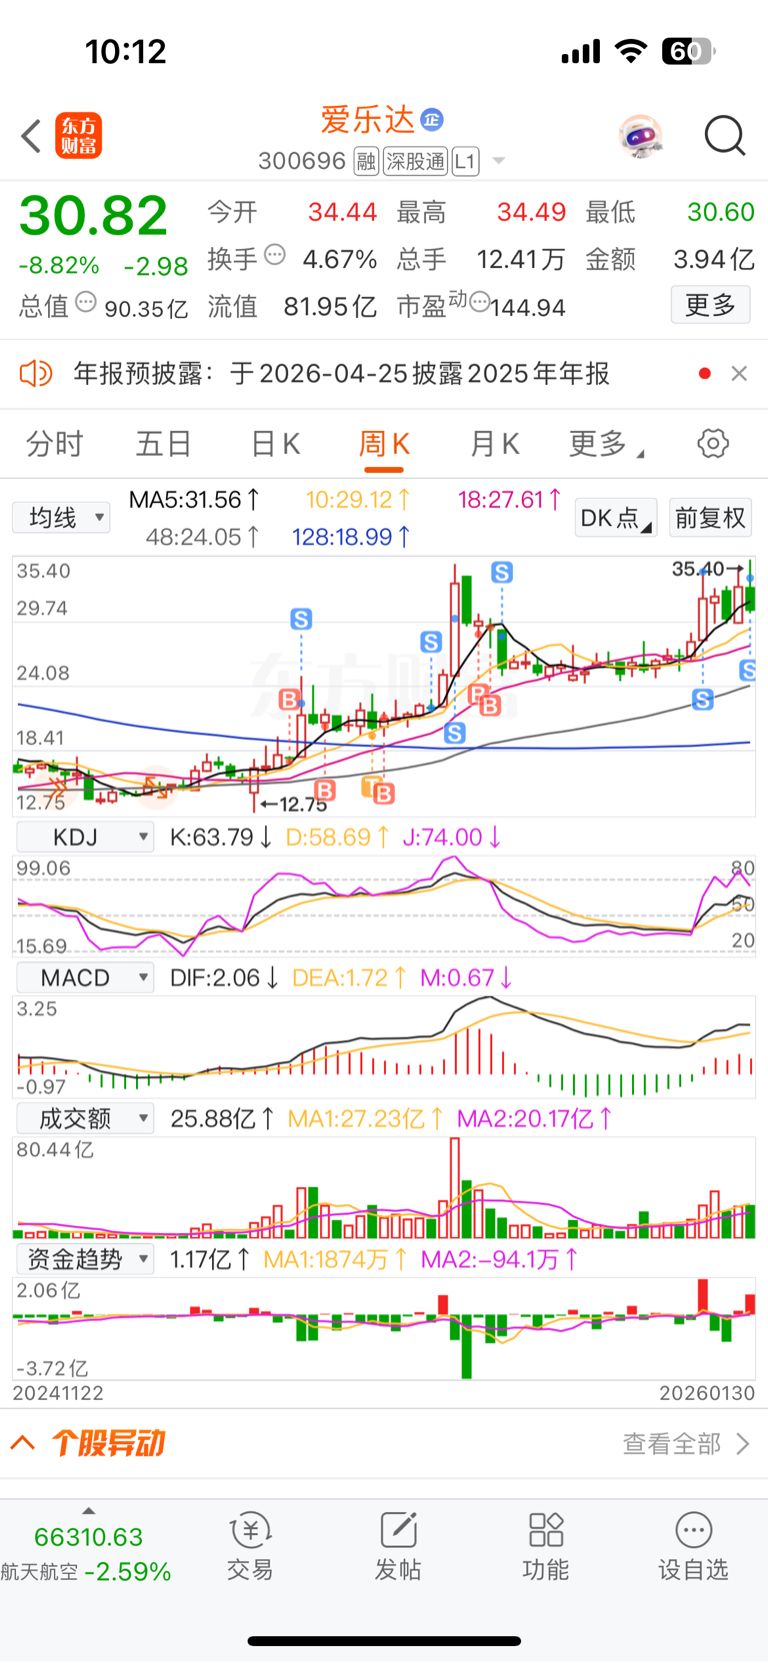Screen dimensions: 768x1663
Task: Tap the K:63.79 value
Action: 221,837
